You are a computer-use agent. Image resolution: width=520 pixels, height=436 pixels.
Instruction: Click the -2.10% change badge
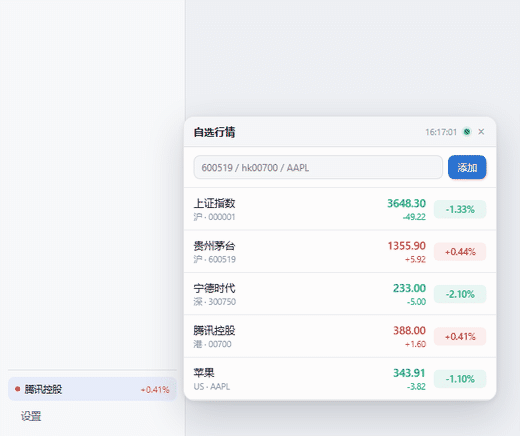pyautogui.click(x=460, y=294)
